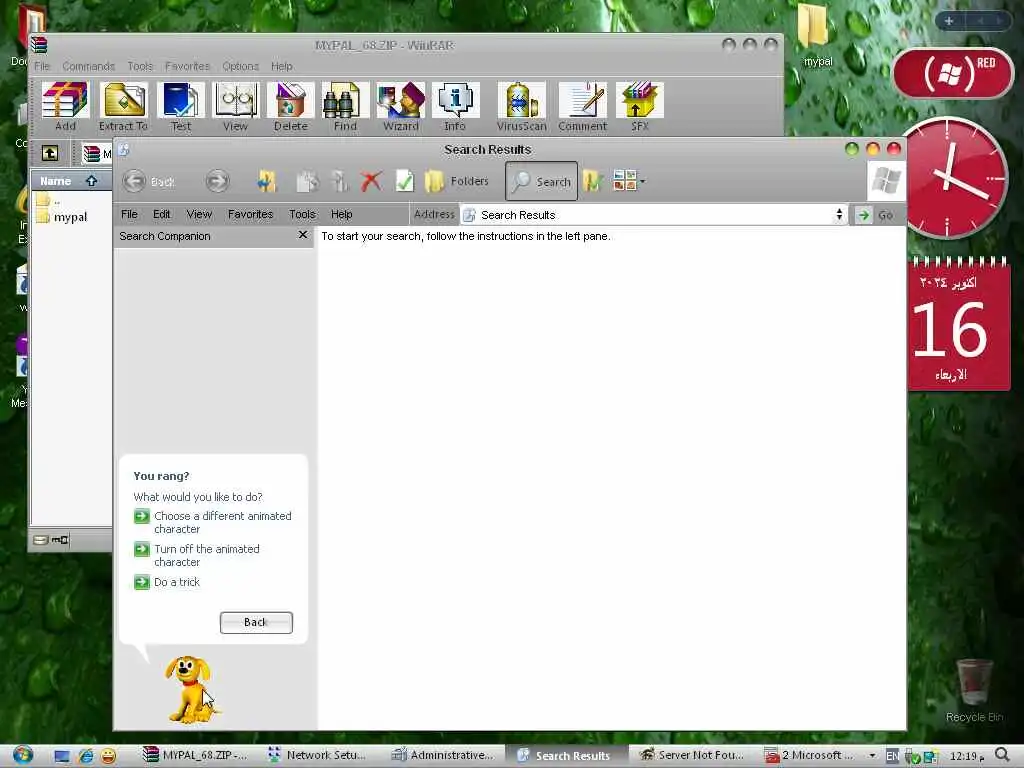This screenshot has width=1024, height=768.
Task: Open WinRAR Help menu
Action: click(281, 66)
